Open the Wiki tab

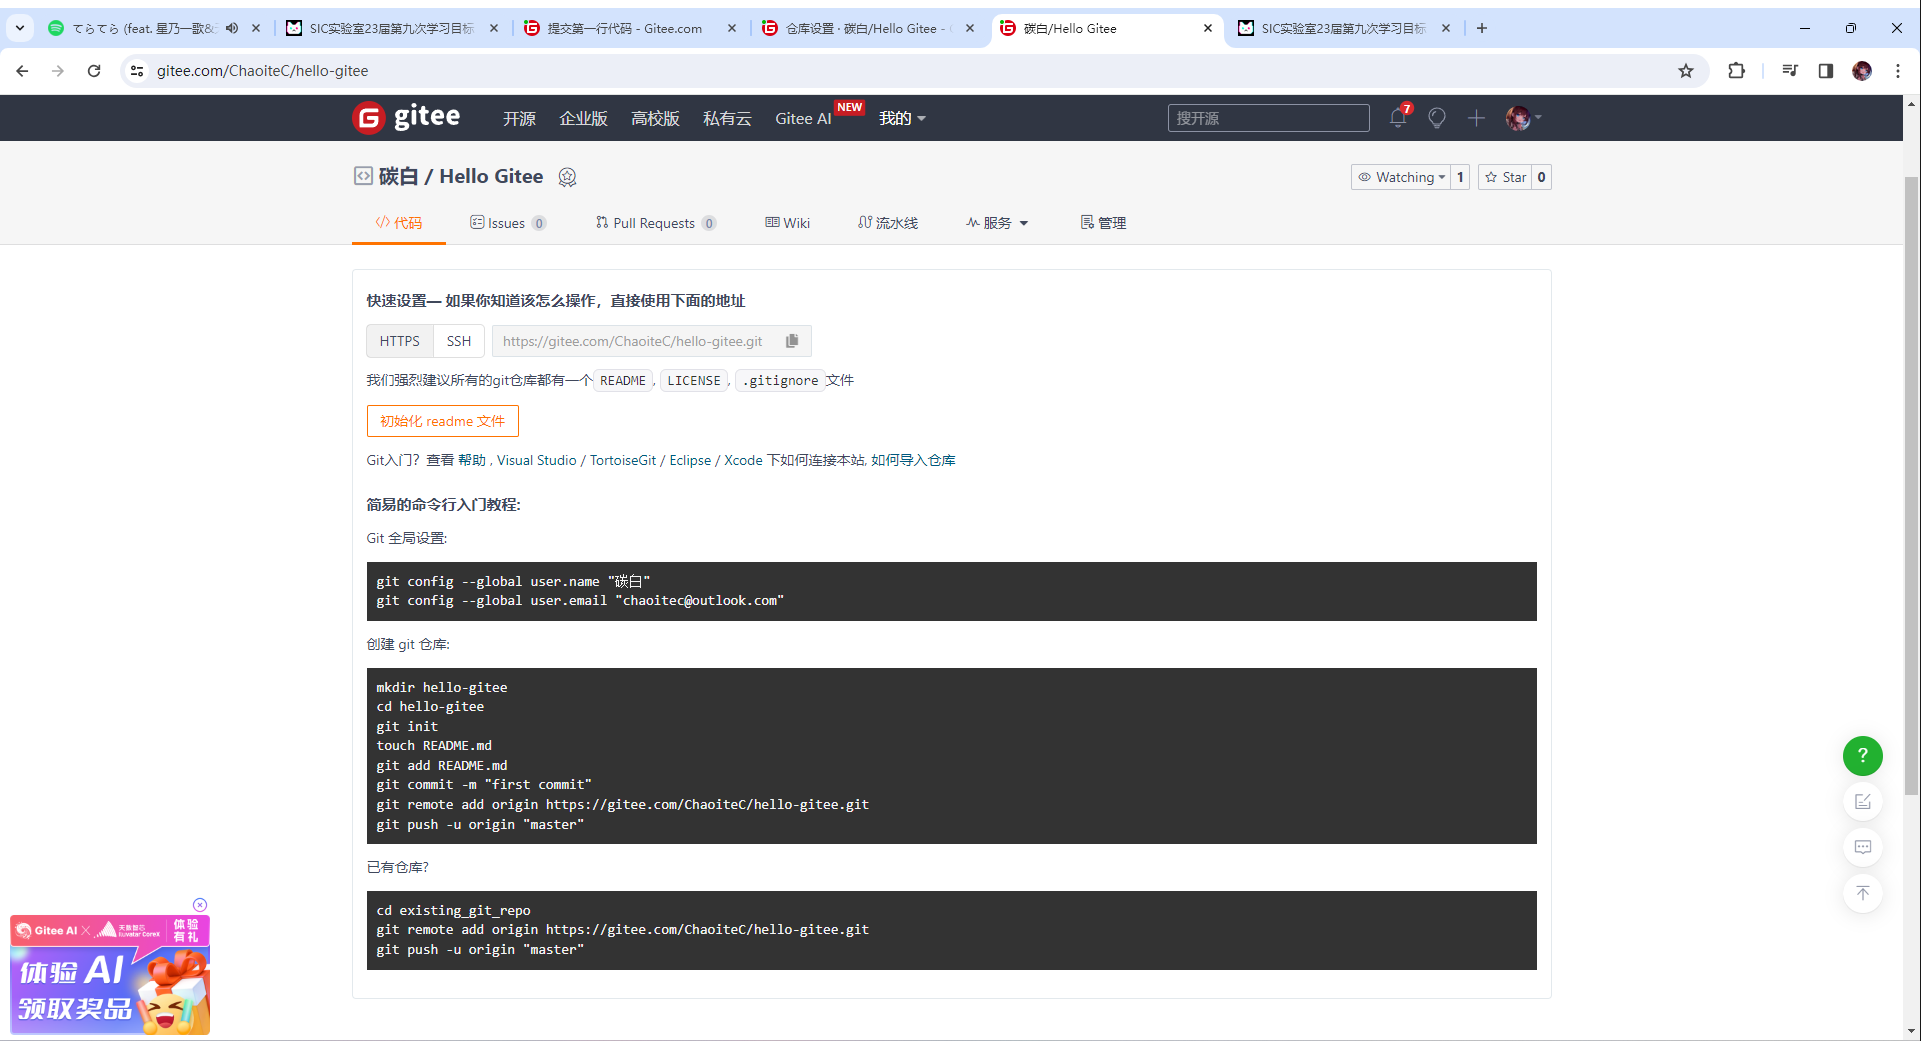click(x=788, y=223)
